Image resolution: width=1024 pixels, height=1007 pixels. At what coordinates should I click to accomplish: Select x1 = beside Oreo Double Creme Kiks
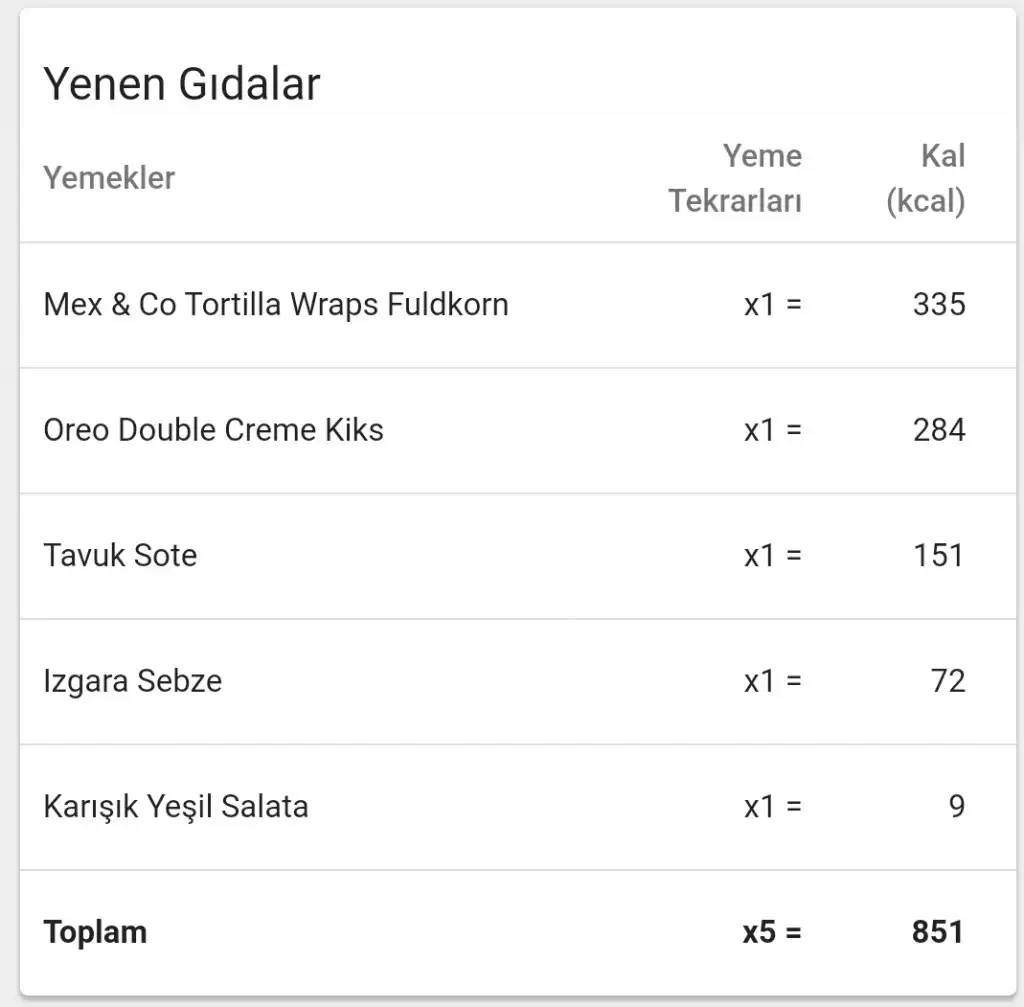772,430
